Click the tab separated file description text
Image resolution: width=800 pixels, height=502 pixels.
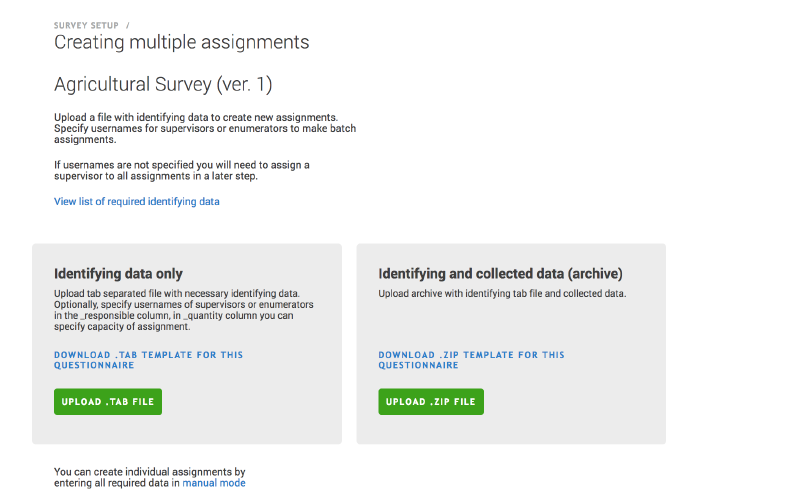click(x=183, y=310)
